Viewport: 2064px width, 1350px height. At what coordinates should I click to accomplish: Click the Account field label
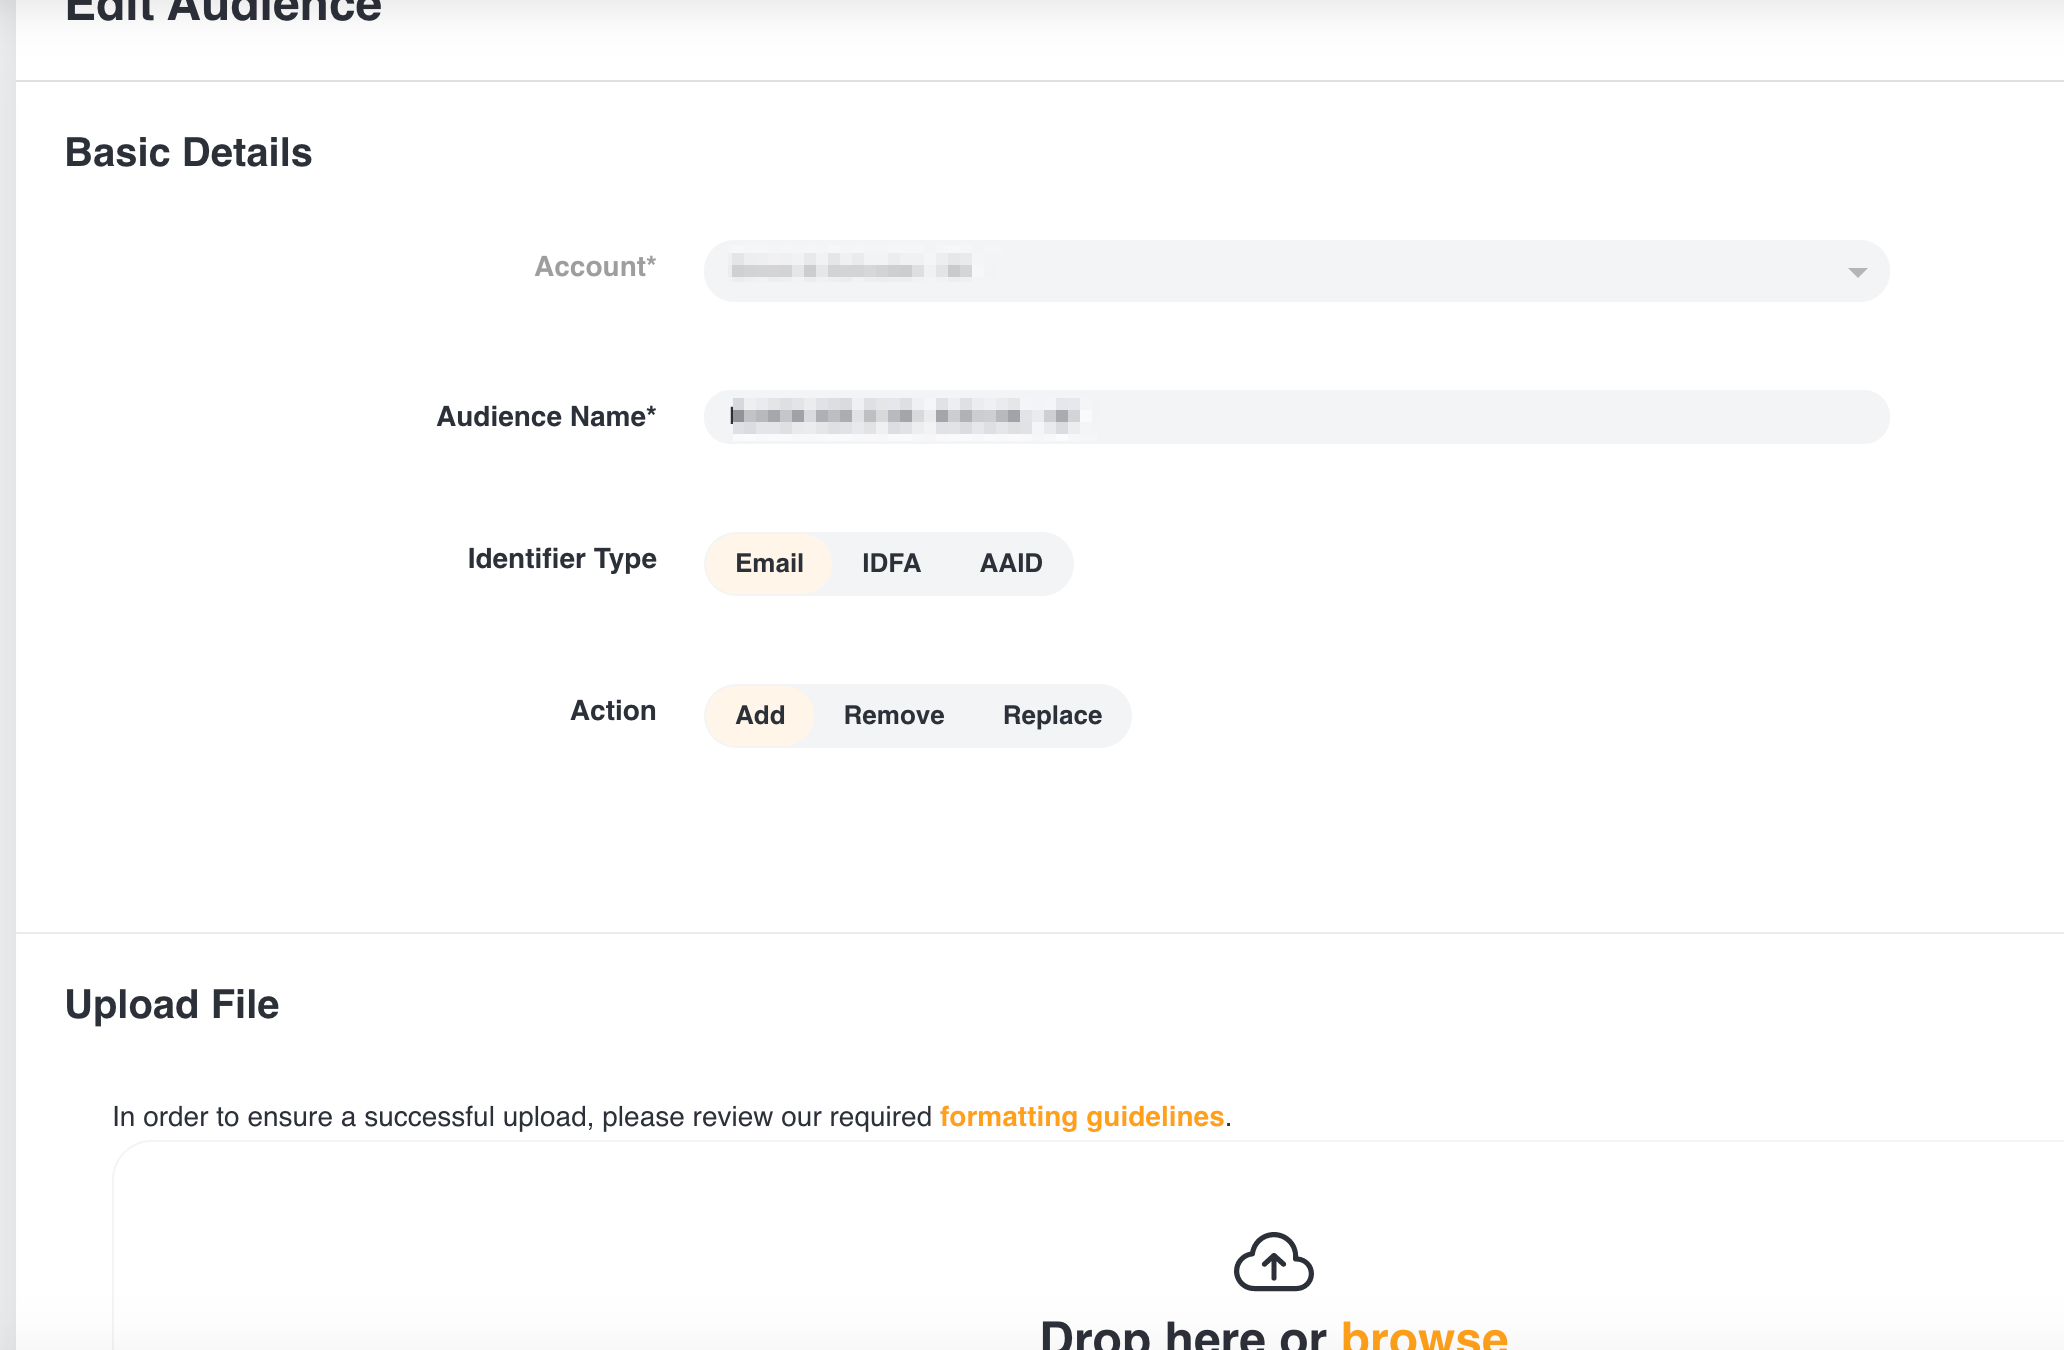click(x=595, y=267)
